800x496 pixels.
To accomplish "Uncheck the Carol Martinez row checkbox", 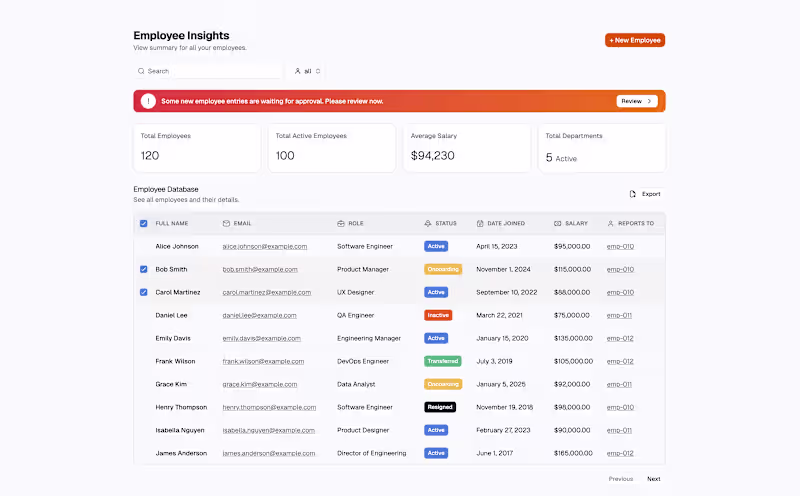I will click(x=143, y=292).
